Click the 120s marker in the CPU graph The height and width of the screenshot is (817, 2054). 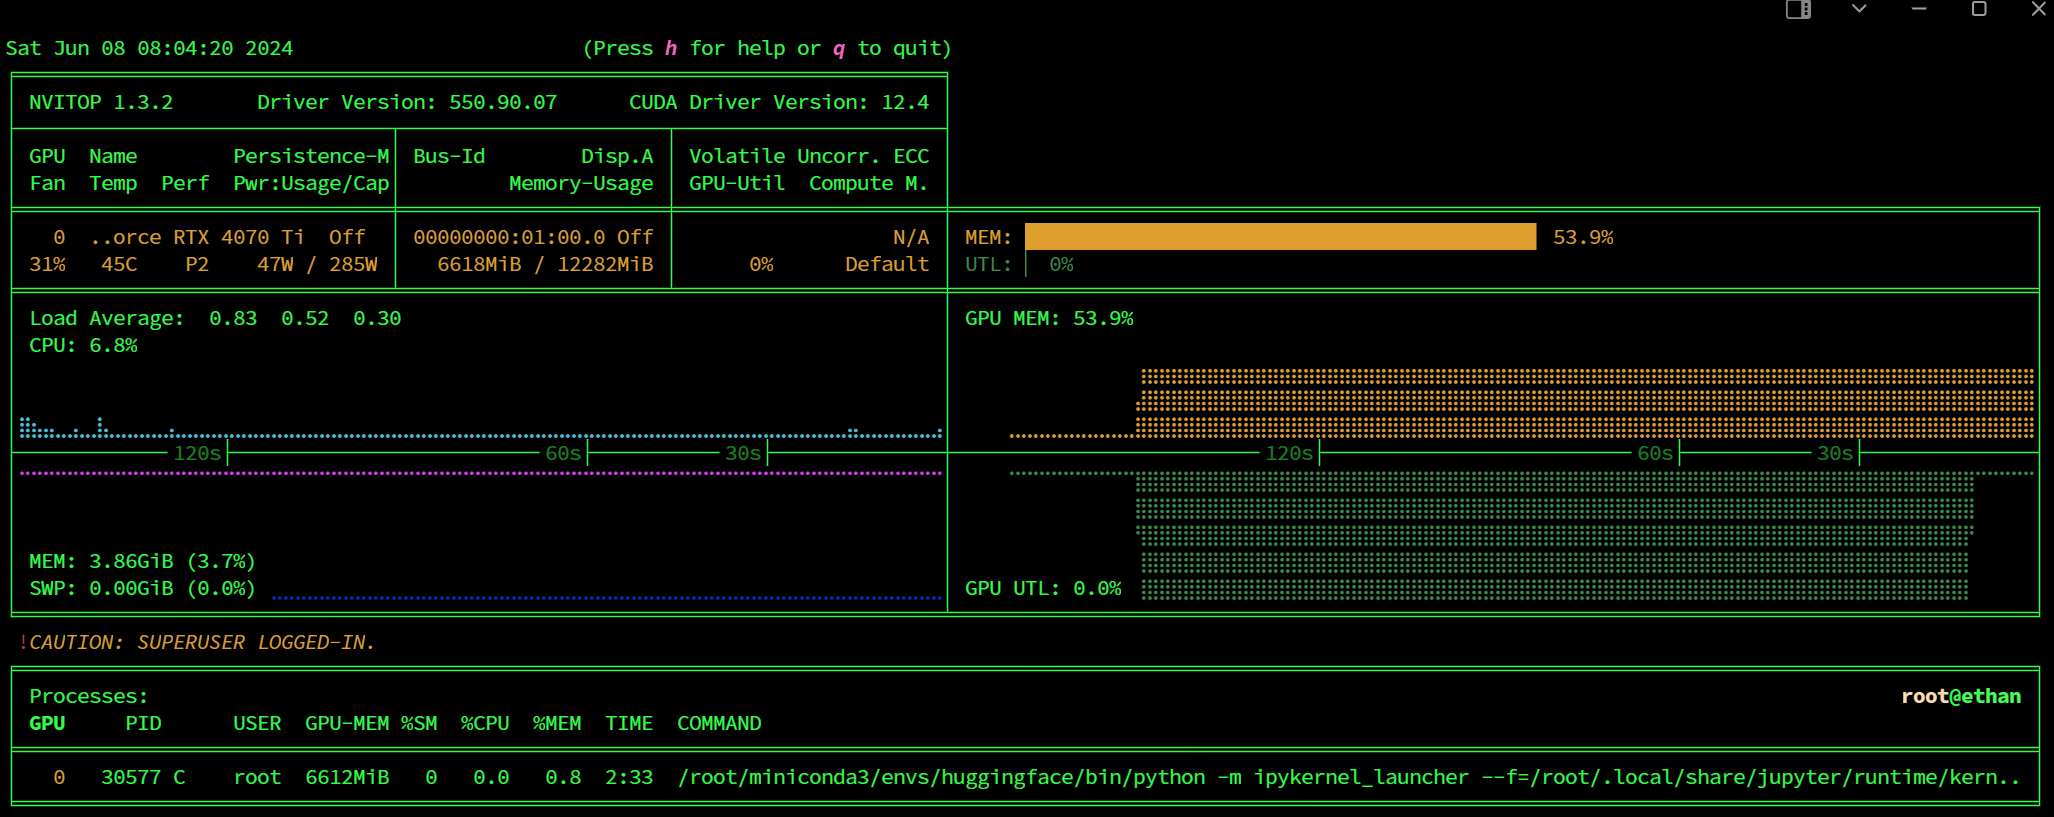(197, 453)
